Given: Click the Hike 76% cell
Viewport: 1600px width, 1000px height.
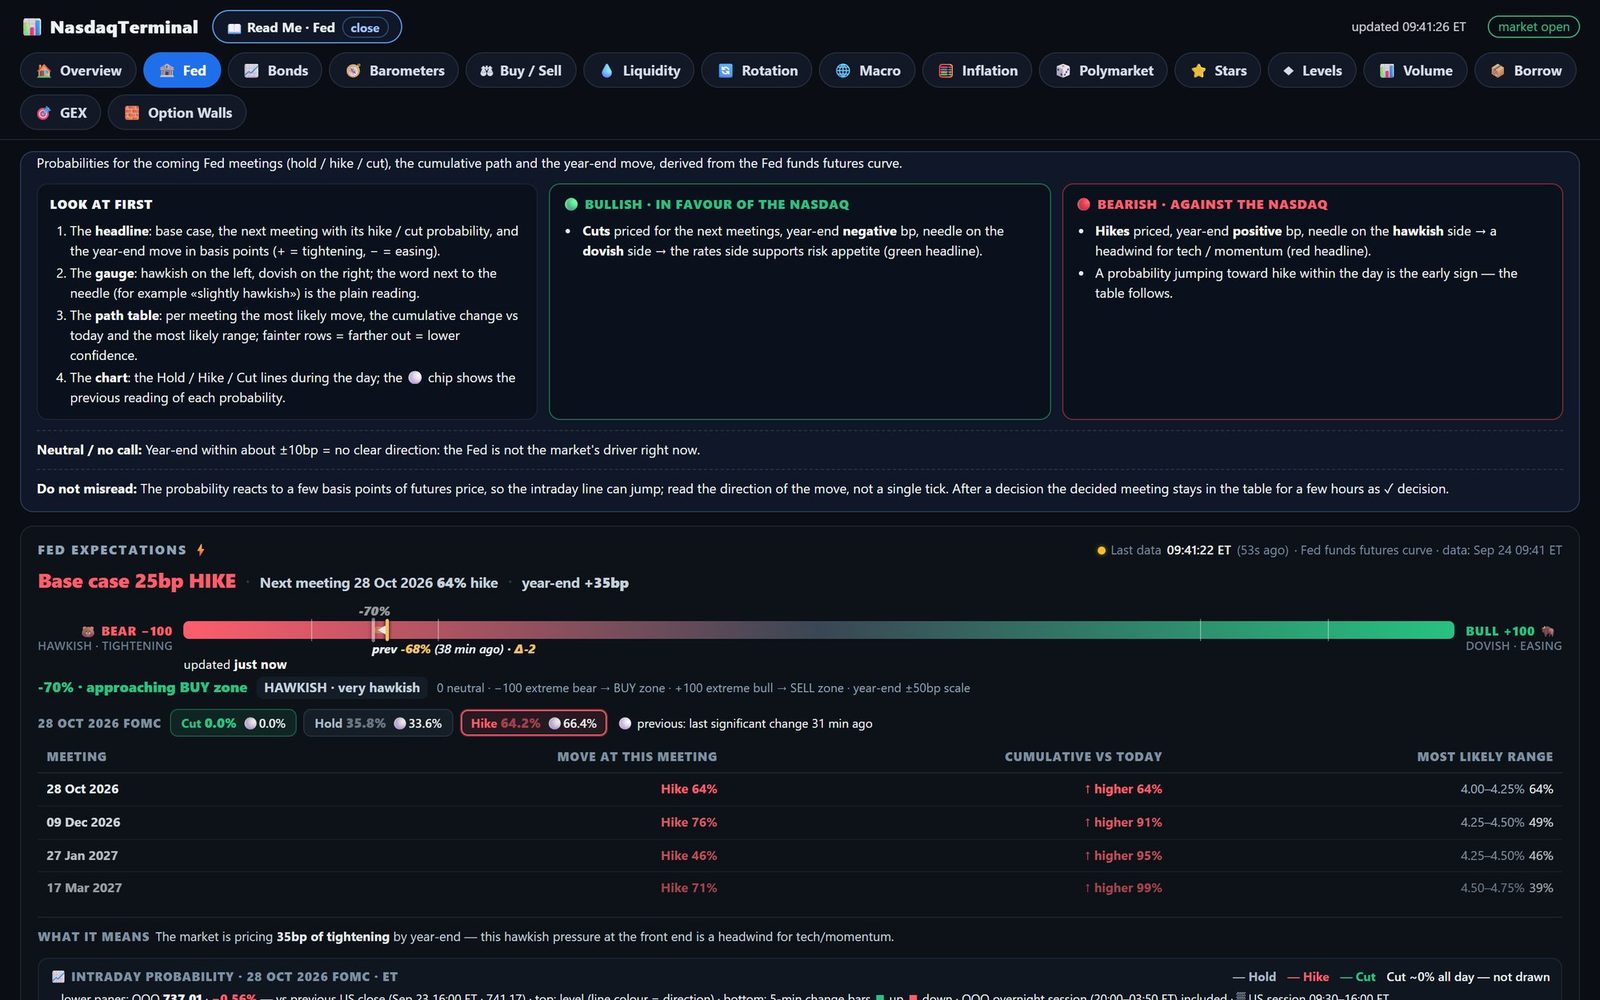Looking at the screenshot, I should [689, 822].
